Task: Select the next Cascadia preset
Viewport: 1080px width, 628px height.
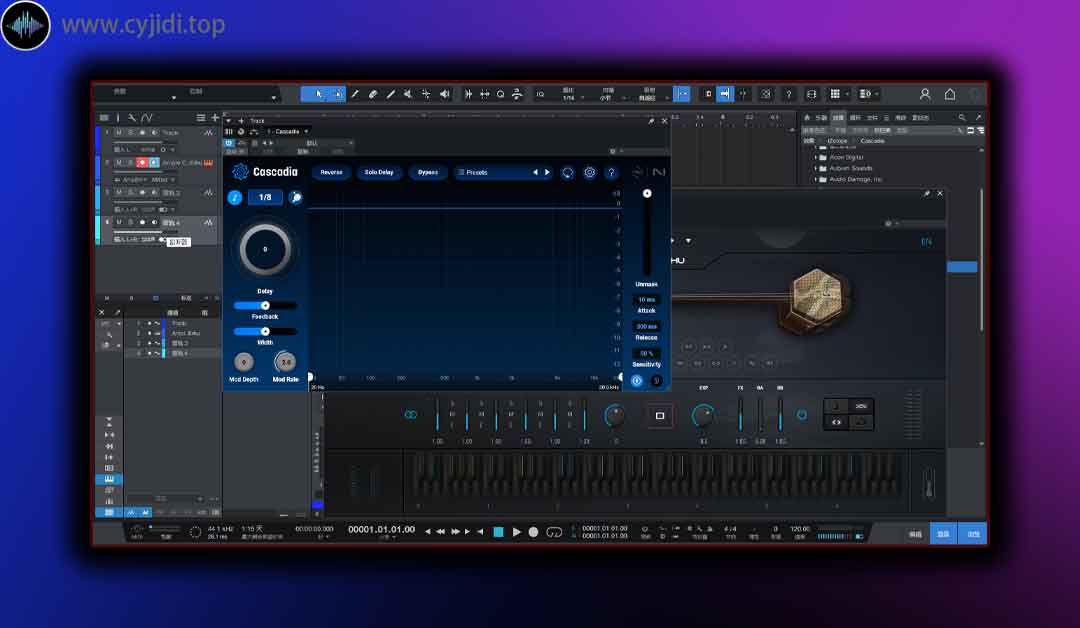Action: (x=547, y=172)
